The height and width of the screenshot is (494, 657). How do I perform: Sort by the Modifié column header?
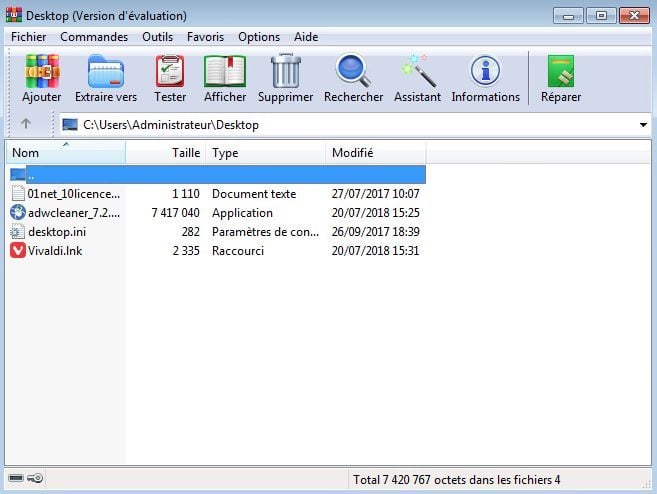coord(375,153)
